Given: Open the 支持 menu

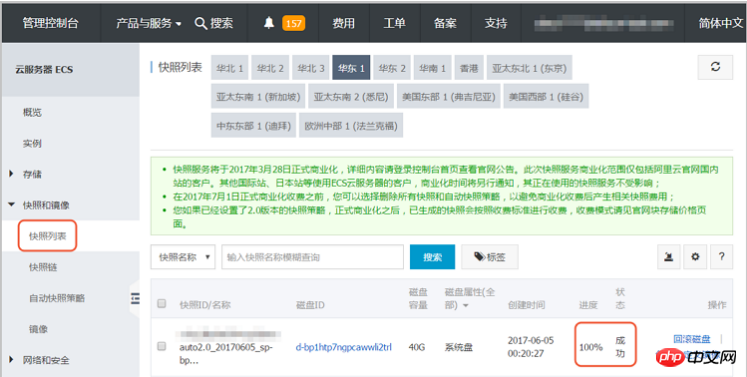Looking at the screenshot, I should (496, 23).
